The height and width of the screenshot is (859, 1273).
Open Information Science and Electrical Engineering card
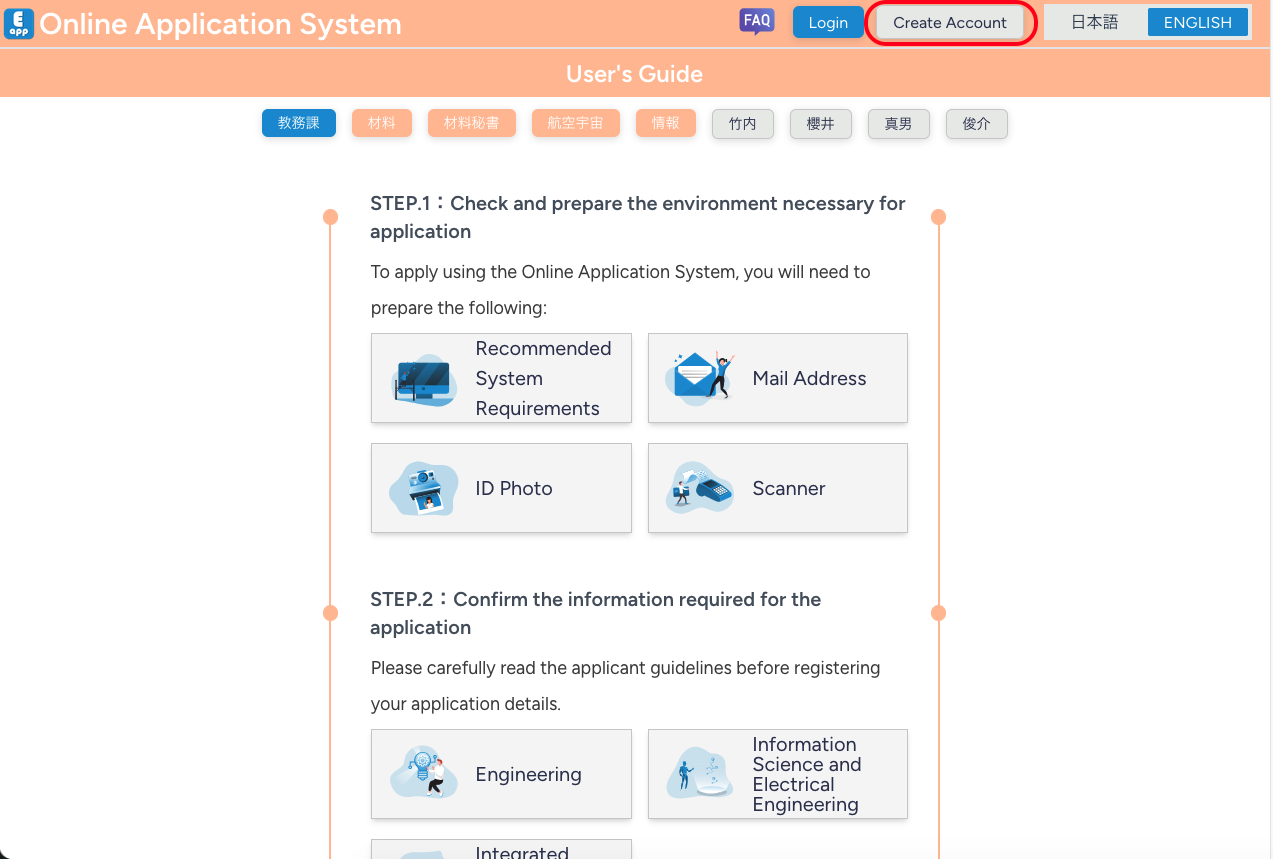[x=778, y=774]
